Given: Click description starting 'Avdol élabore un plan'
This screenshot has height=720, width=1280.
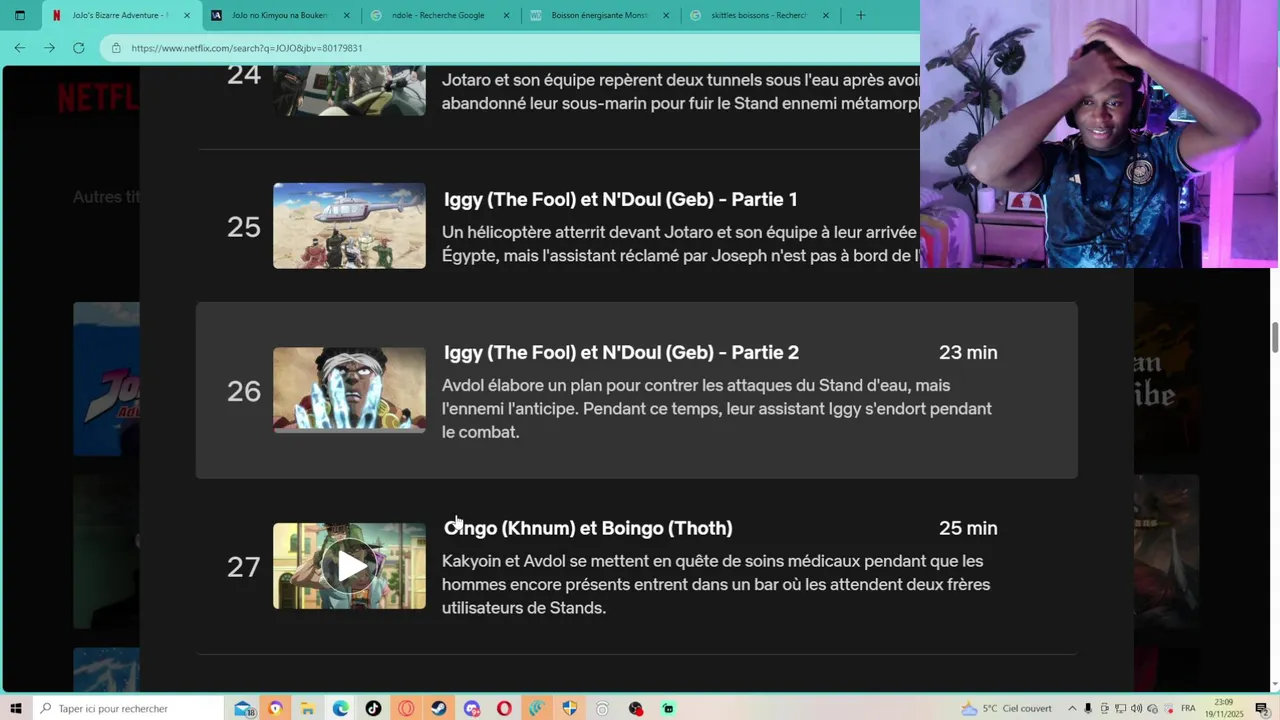Looking at the screenshot, I should click(x=717, y=408).
